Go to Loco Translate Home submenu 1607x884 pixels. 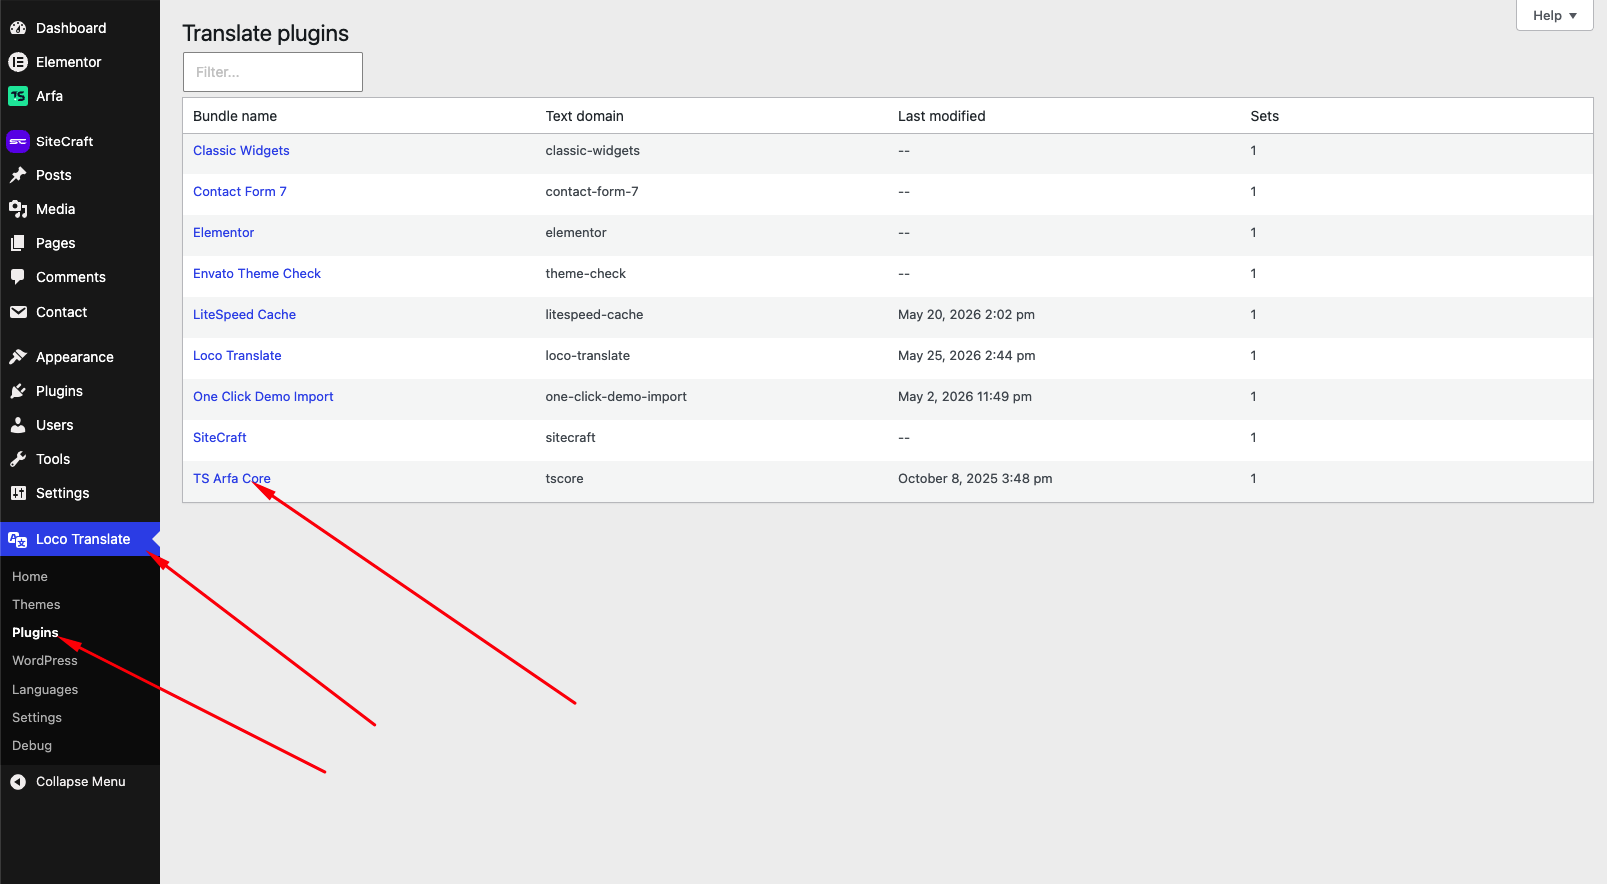point(30,577)
